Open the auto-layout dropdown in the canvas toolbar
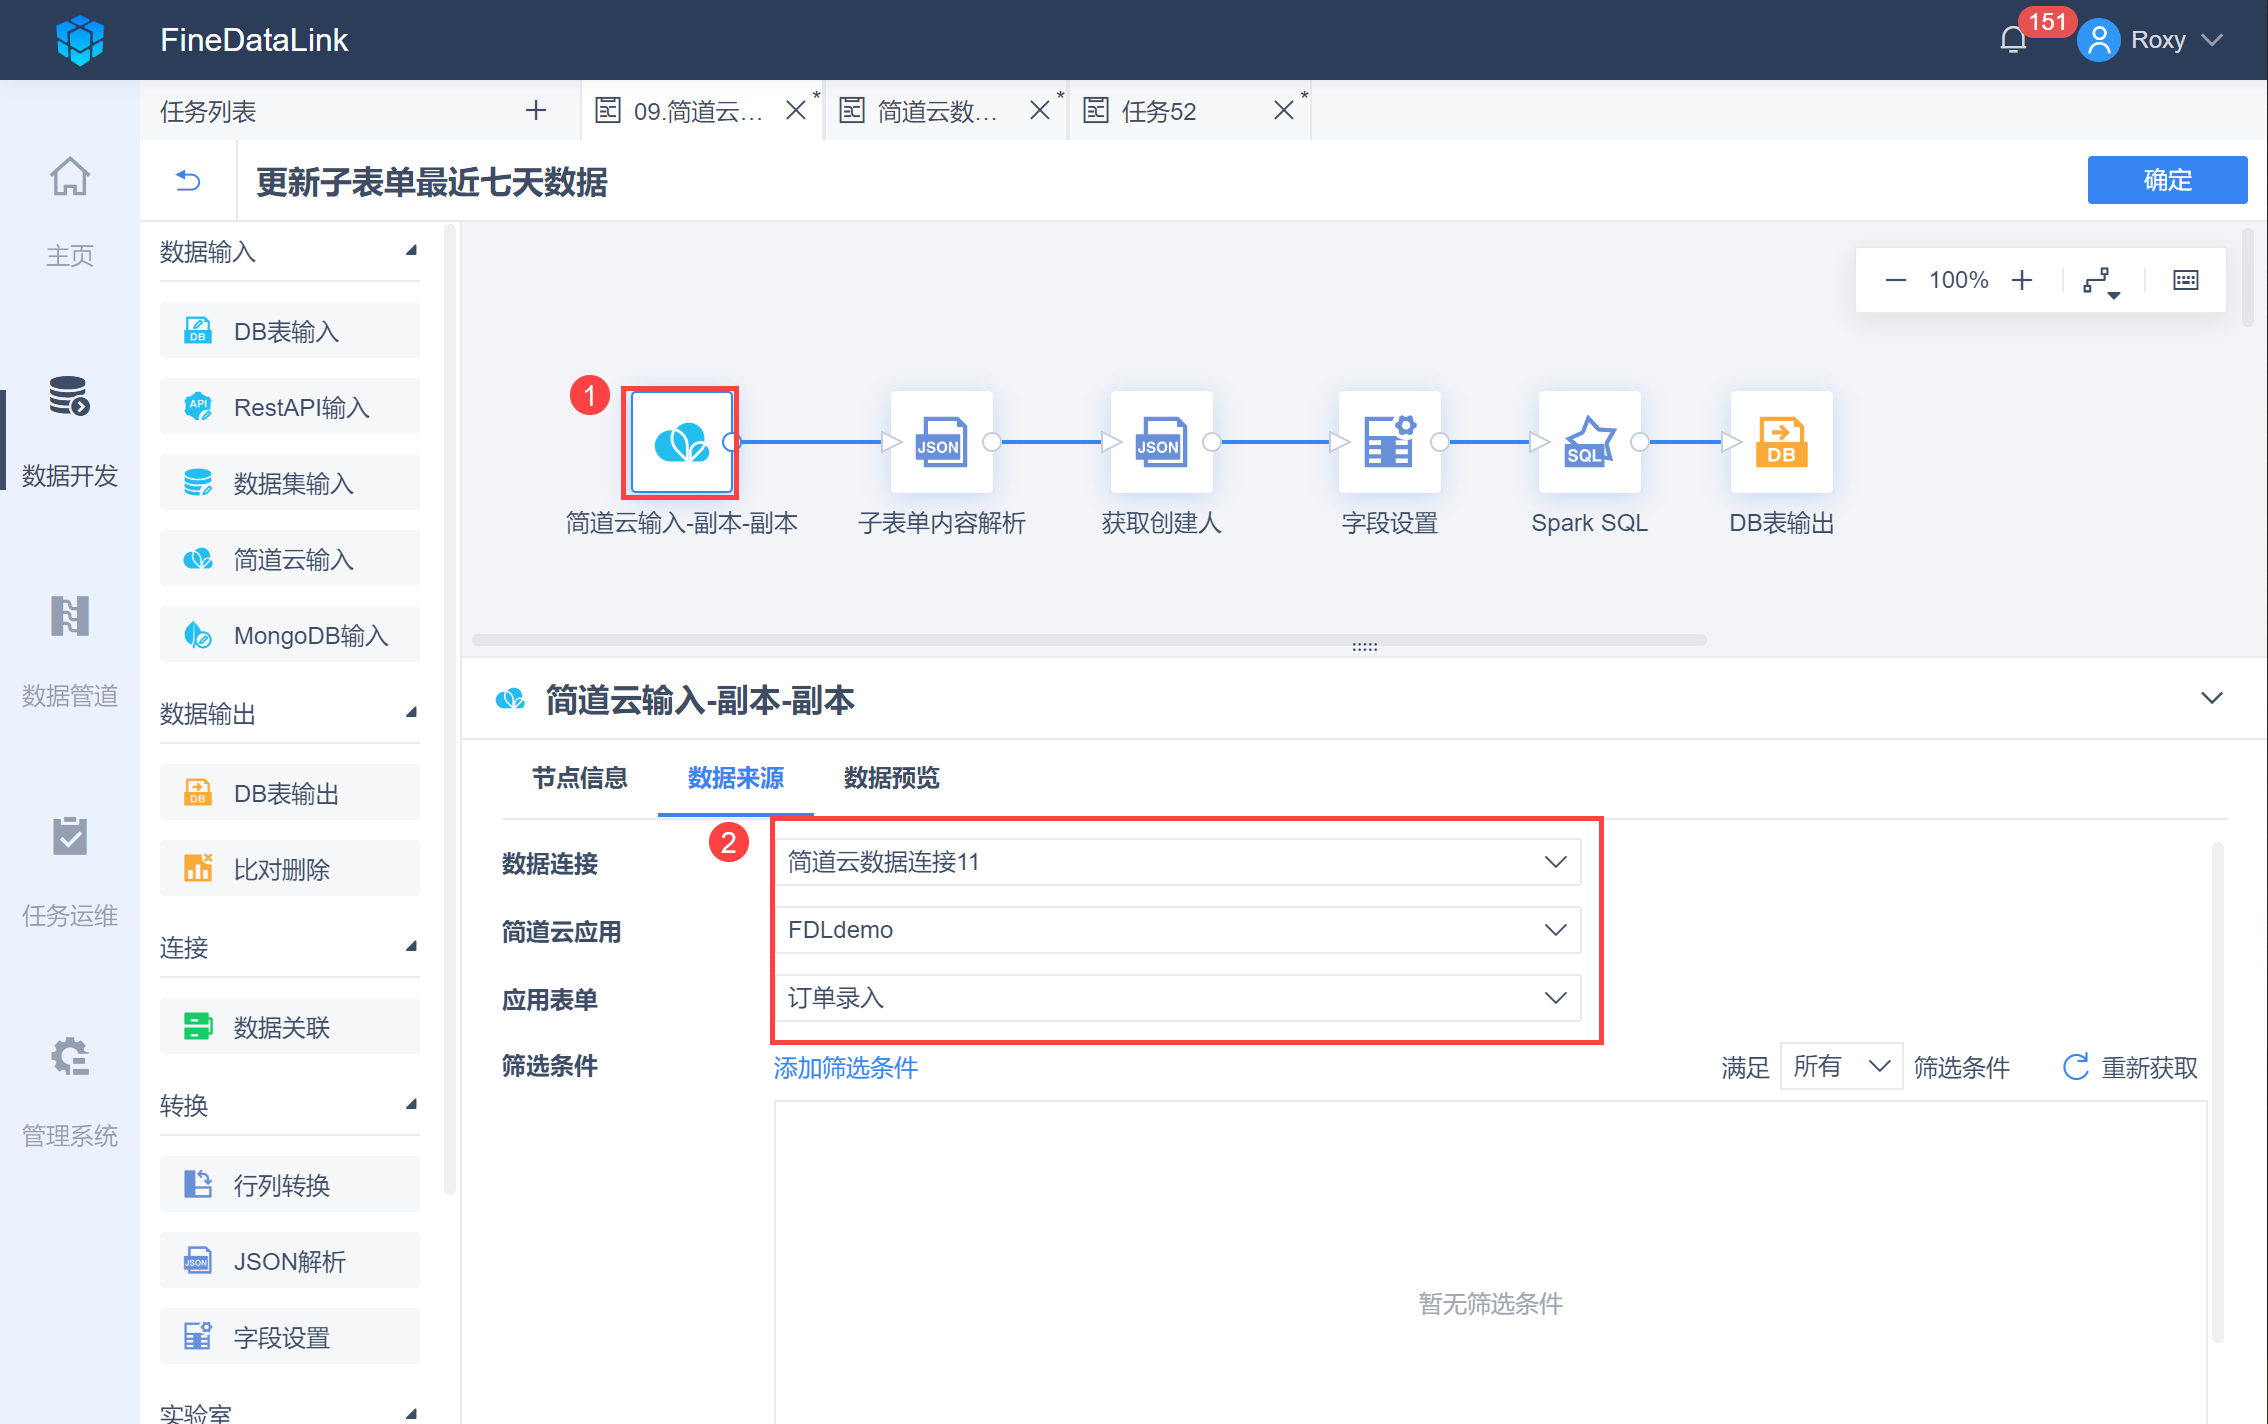Screen dimensions: 2268x1424 click(2101, 282)
